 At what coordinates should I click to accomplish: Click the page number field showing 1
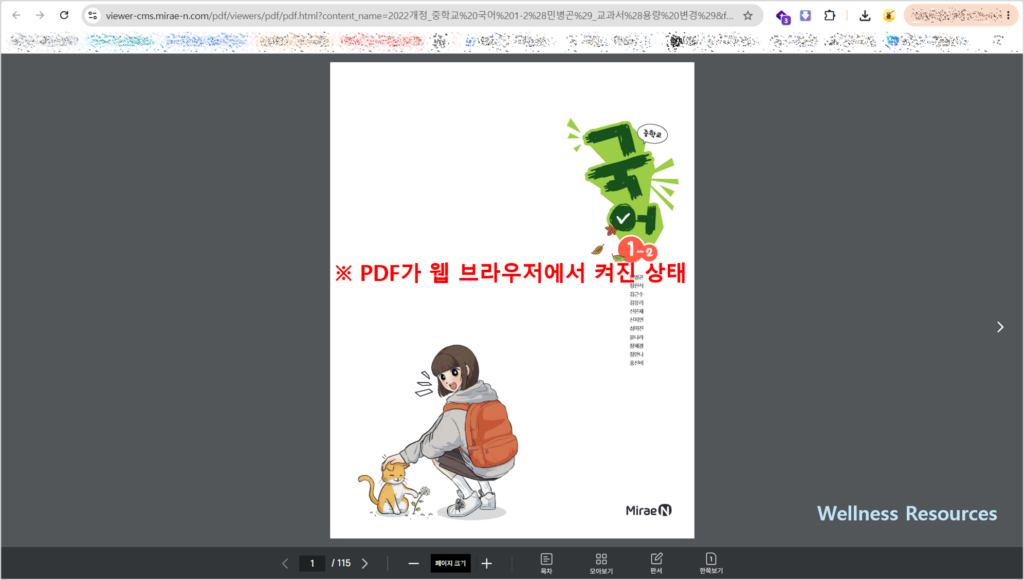(x=312, y=563)
